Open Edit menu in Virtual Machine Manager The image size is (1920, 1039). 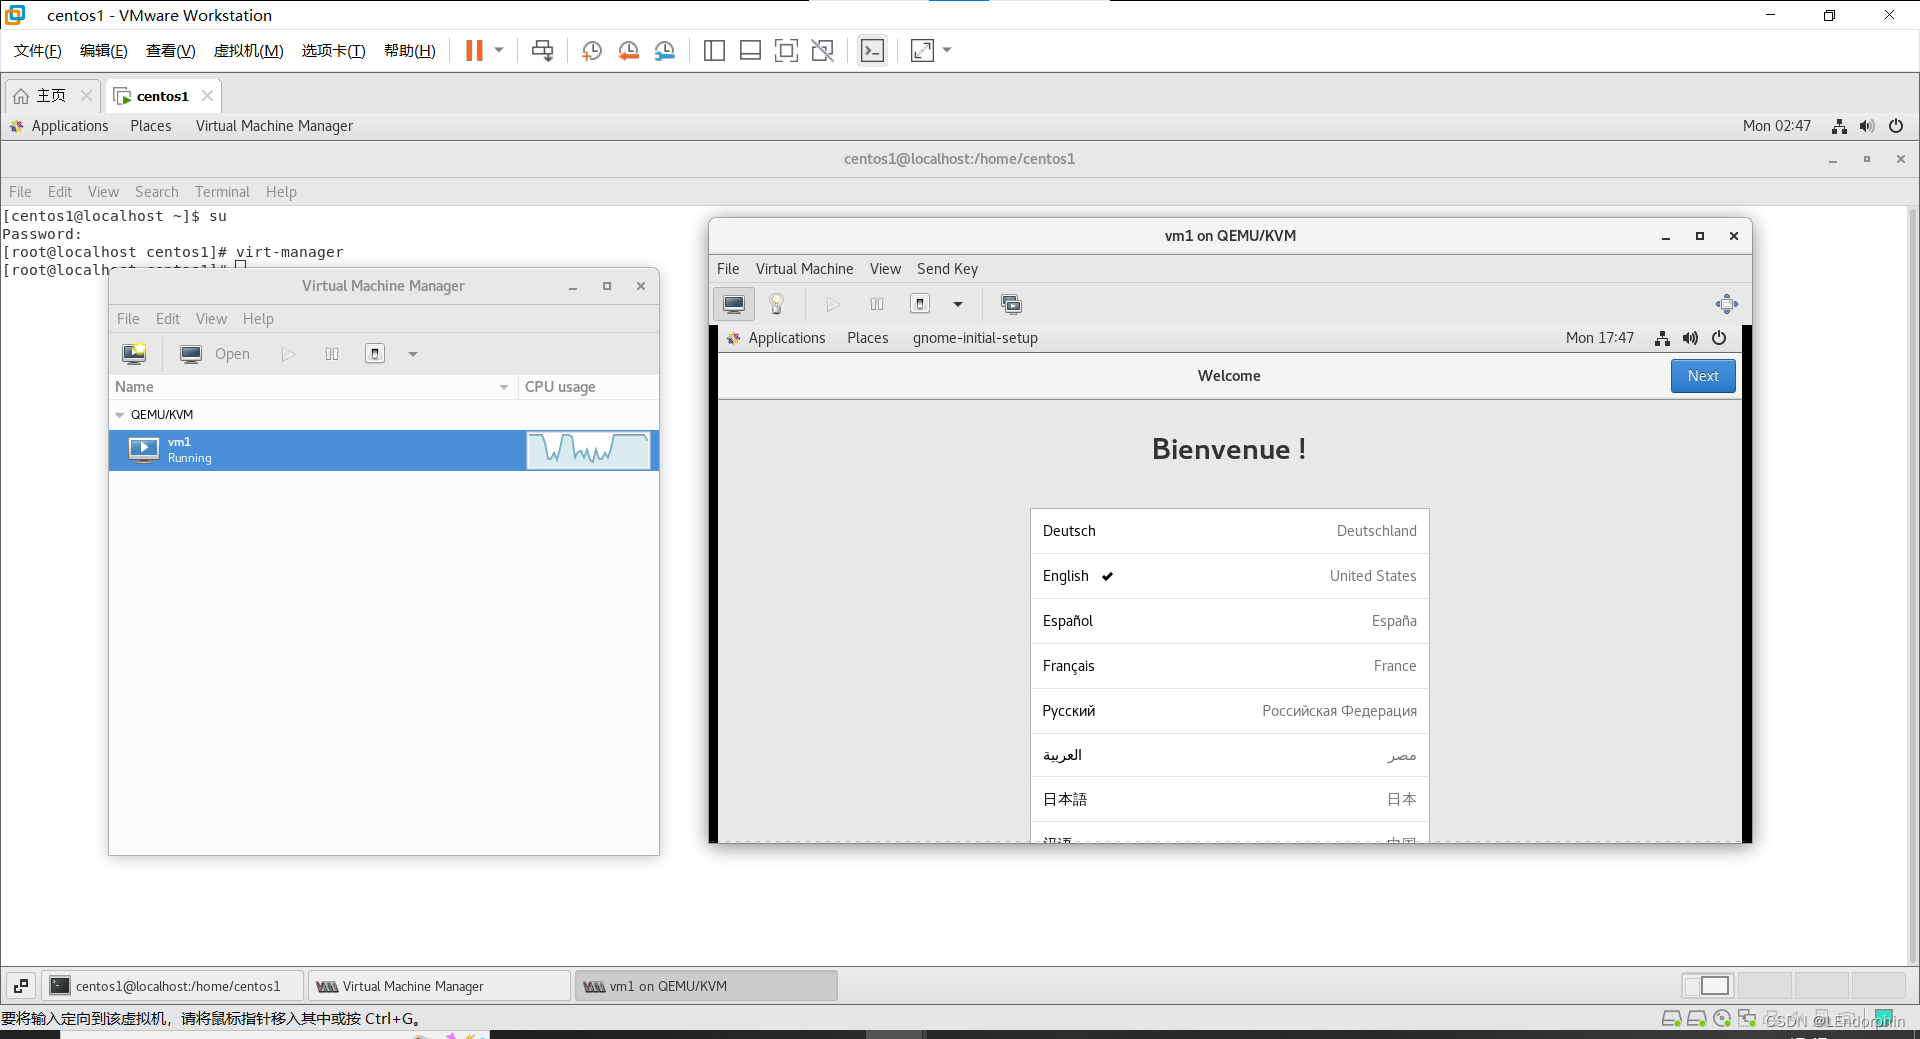coord(167,319)
